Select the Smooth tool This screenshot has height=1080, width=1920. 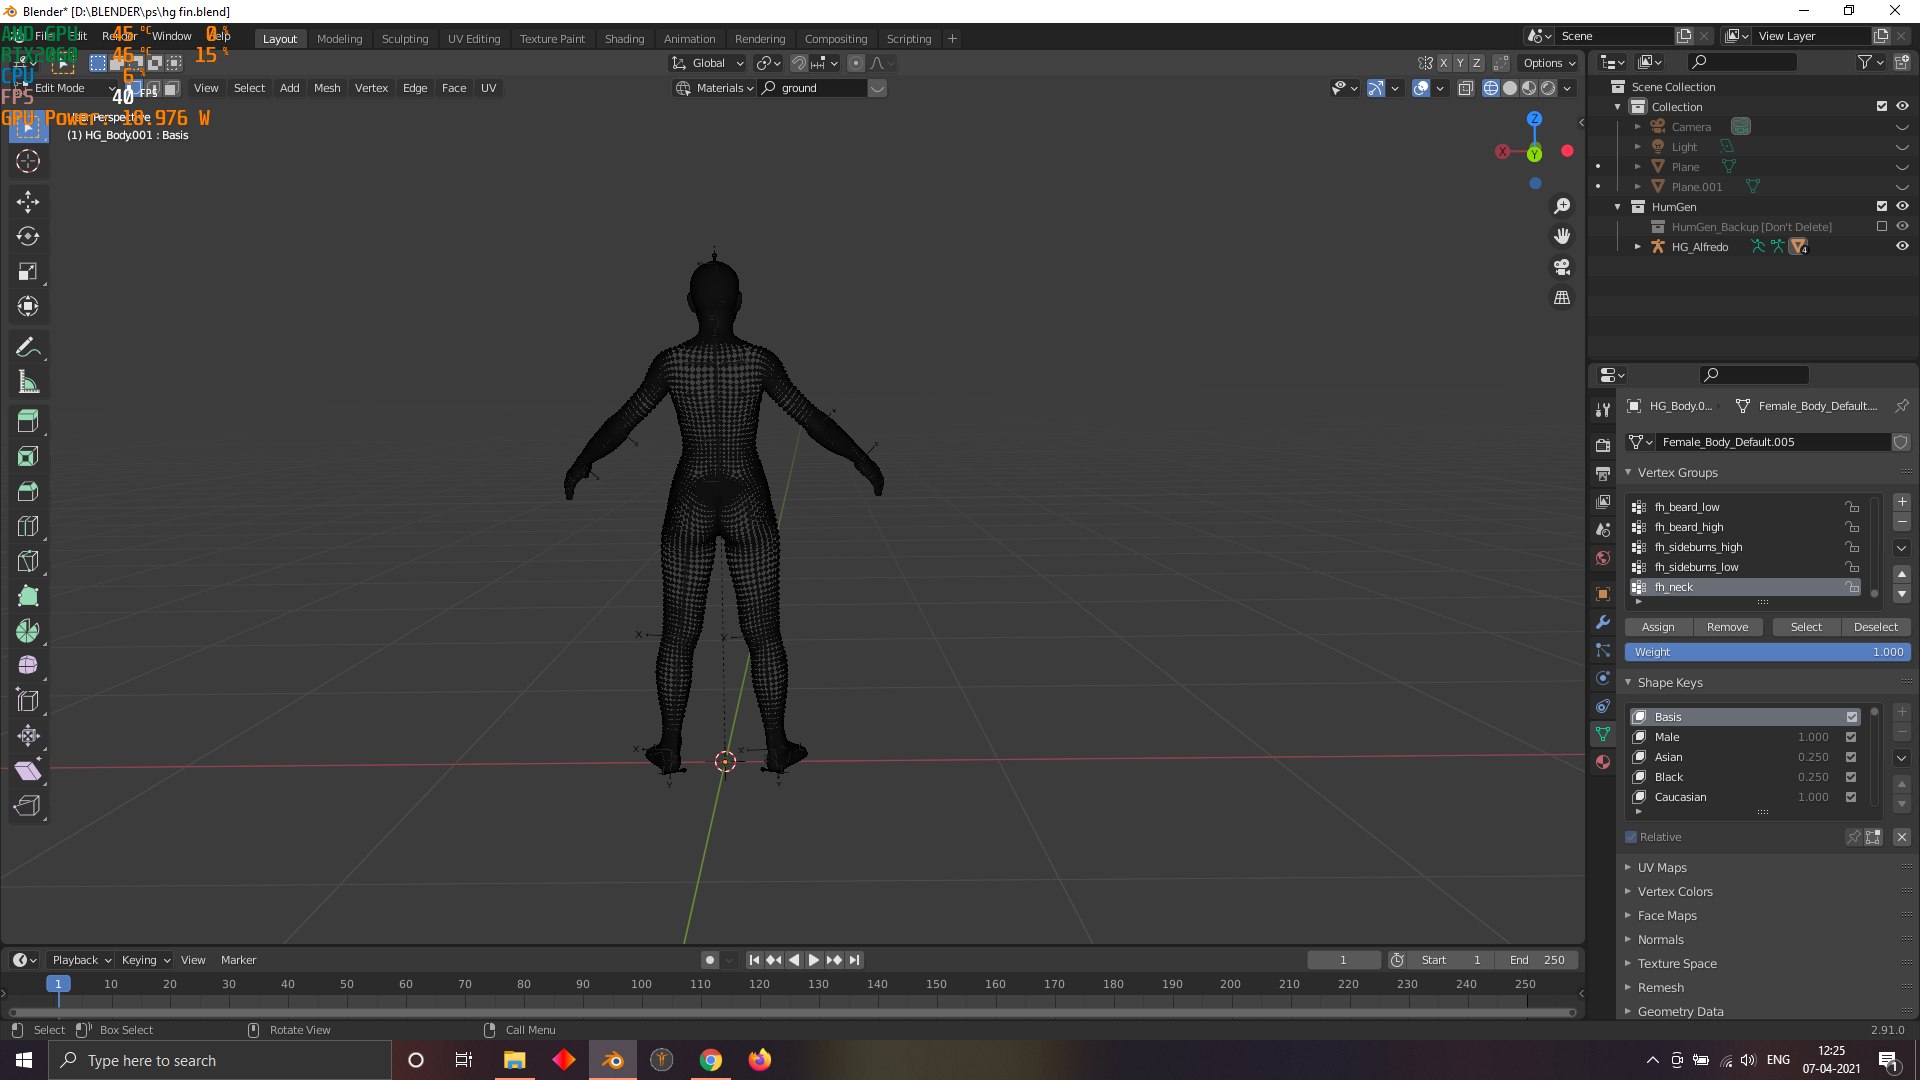[x=28, y=666]
